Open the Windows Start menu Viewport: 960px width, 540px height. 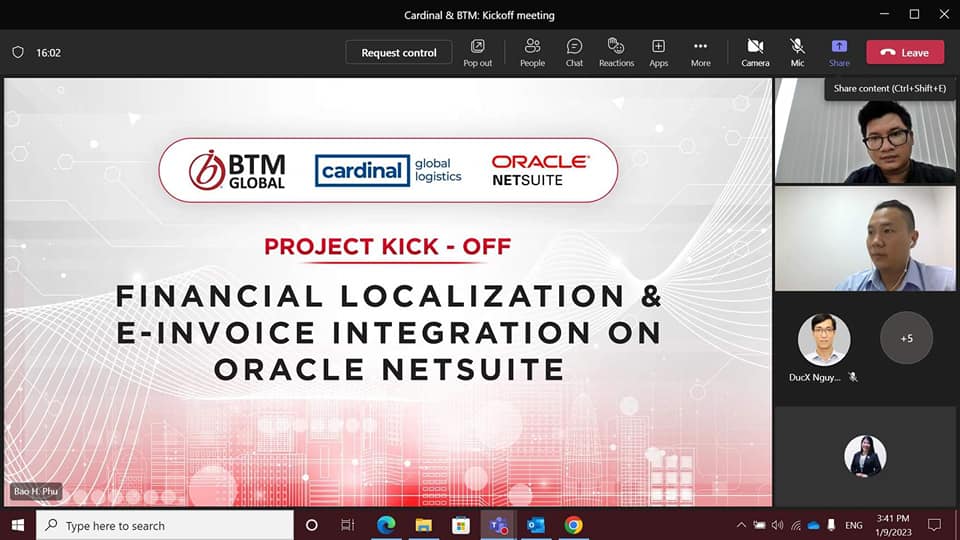[x=18, y=525]
